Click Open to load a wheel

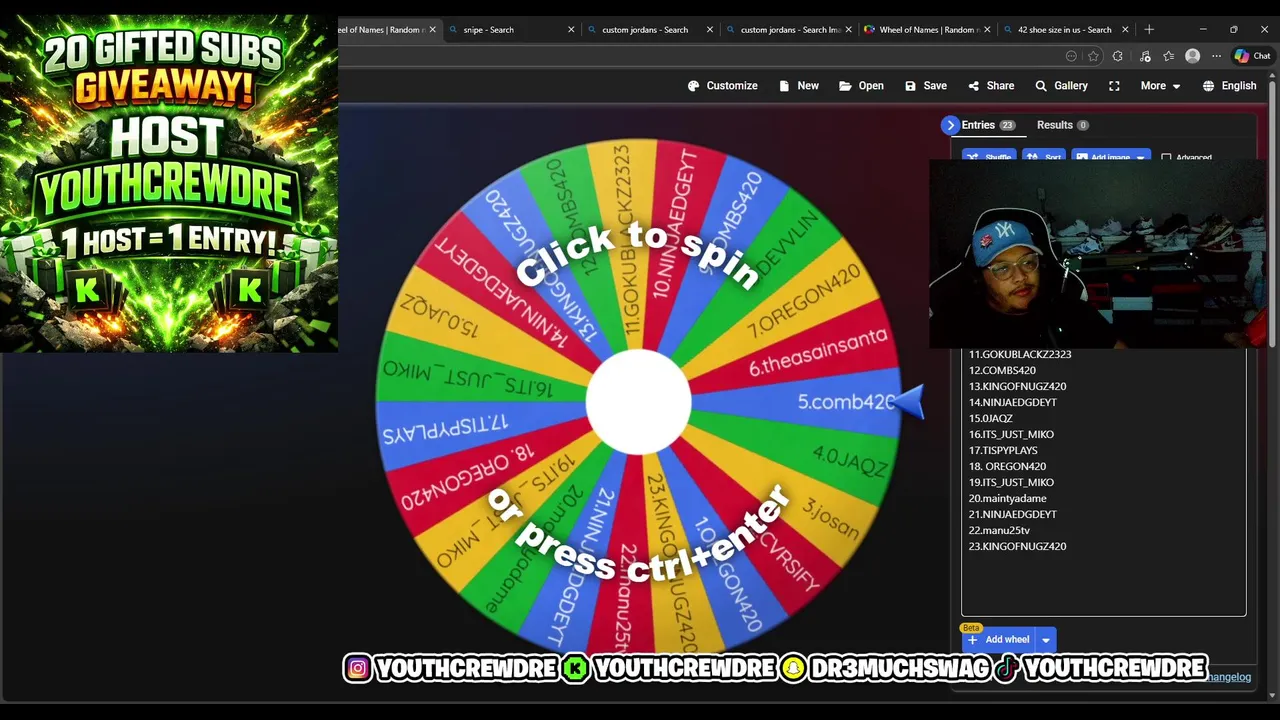tap(861, 86)
